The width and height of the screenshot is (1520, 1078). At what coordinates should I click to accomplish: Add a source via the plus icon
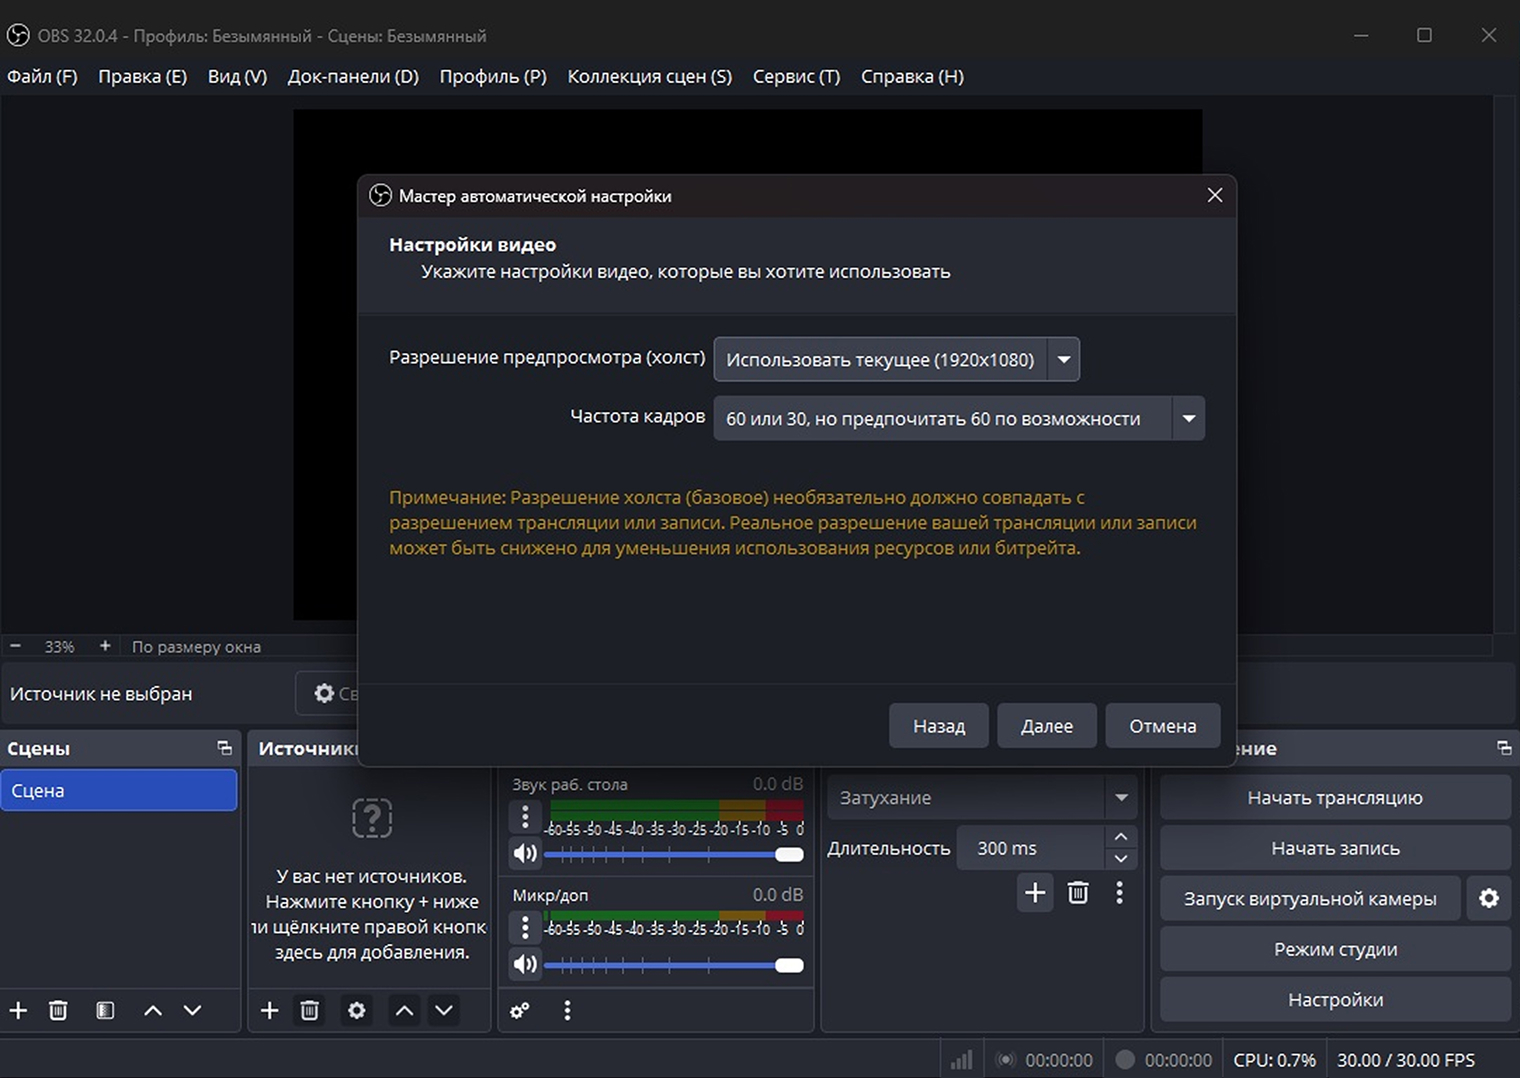(x=268, y=1010)
